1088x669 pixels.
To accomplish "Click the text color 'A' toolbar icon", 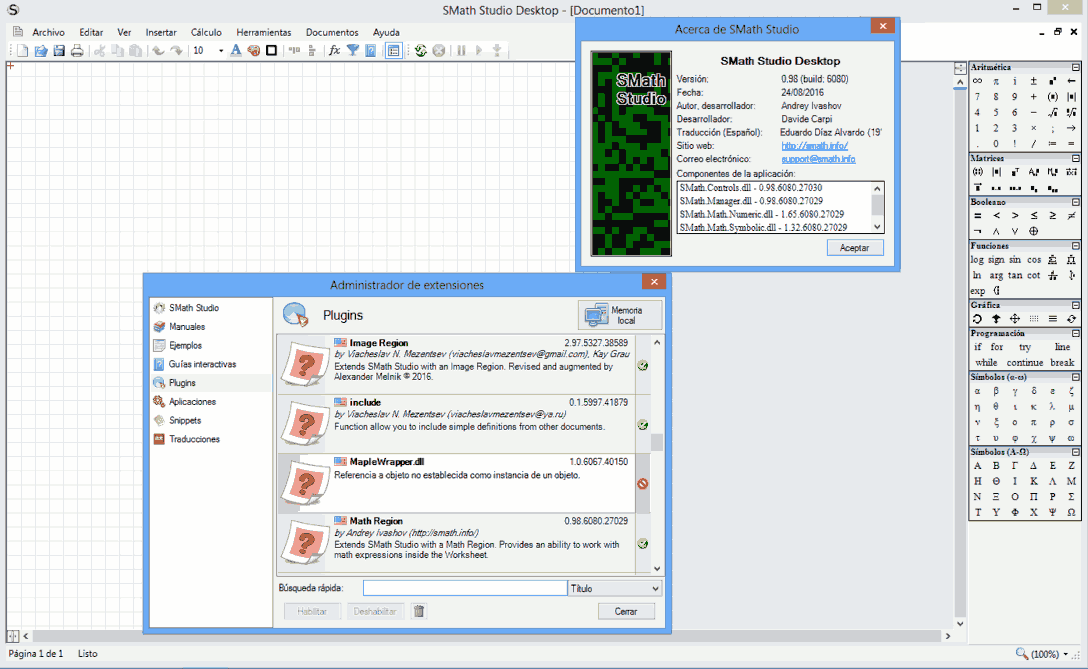I will coord(236,50).
